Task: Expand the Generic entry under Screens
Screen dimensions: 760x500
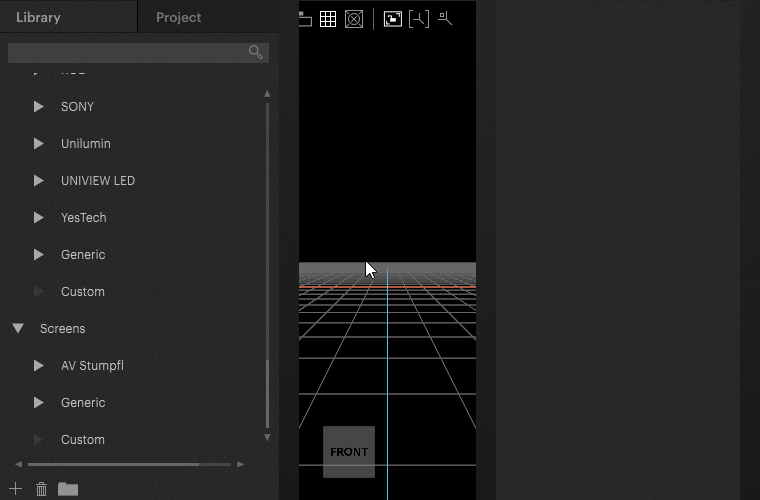Action: 39,403
